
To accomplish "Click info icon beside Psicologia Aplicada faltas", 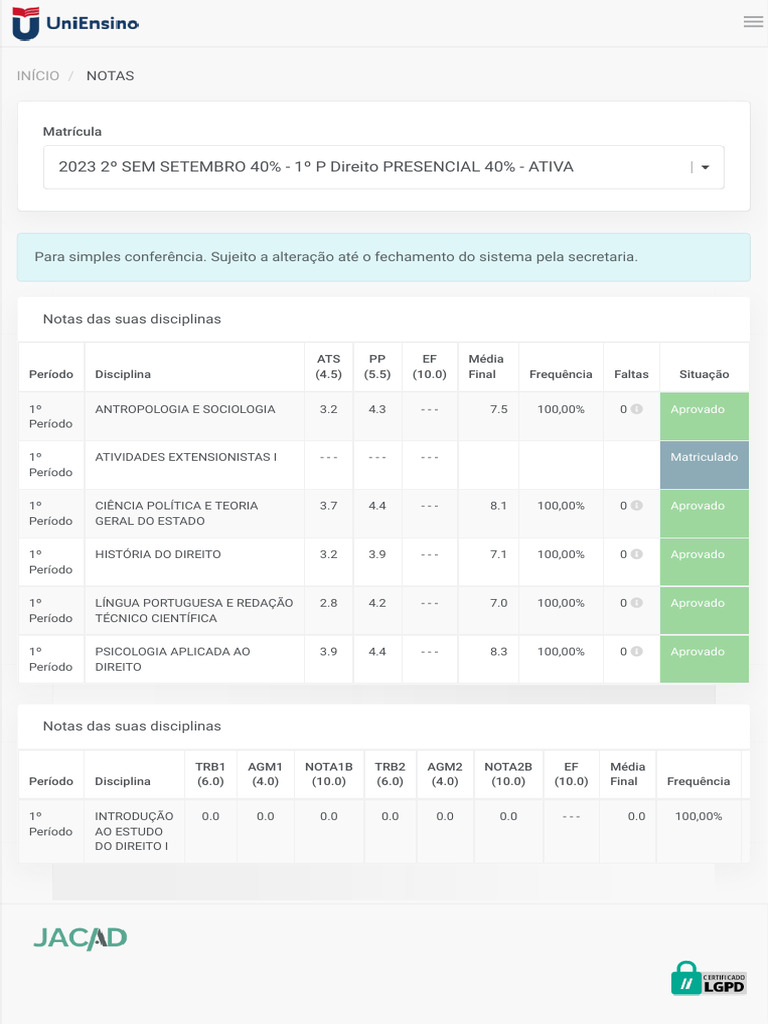I will click(637, 651).
